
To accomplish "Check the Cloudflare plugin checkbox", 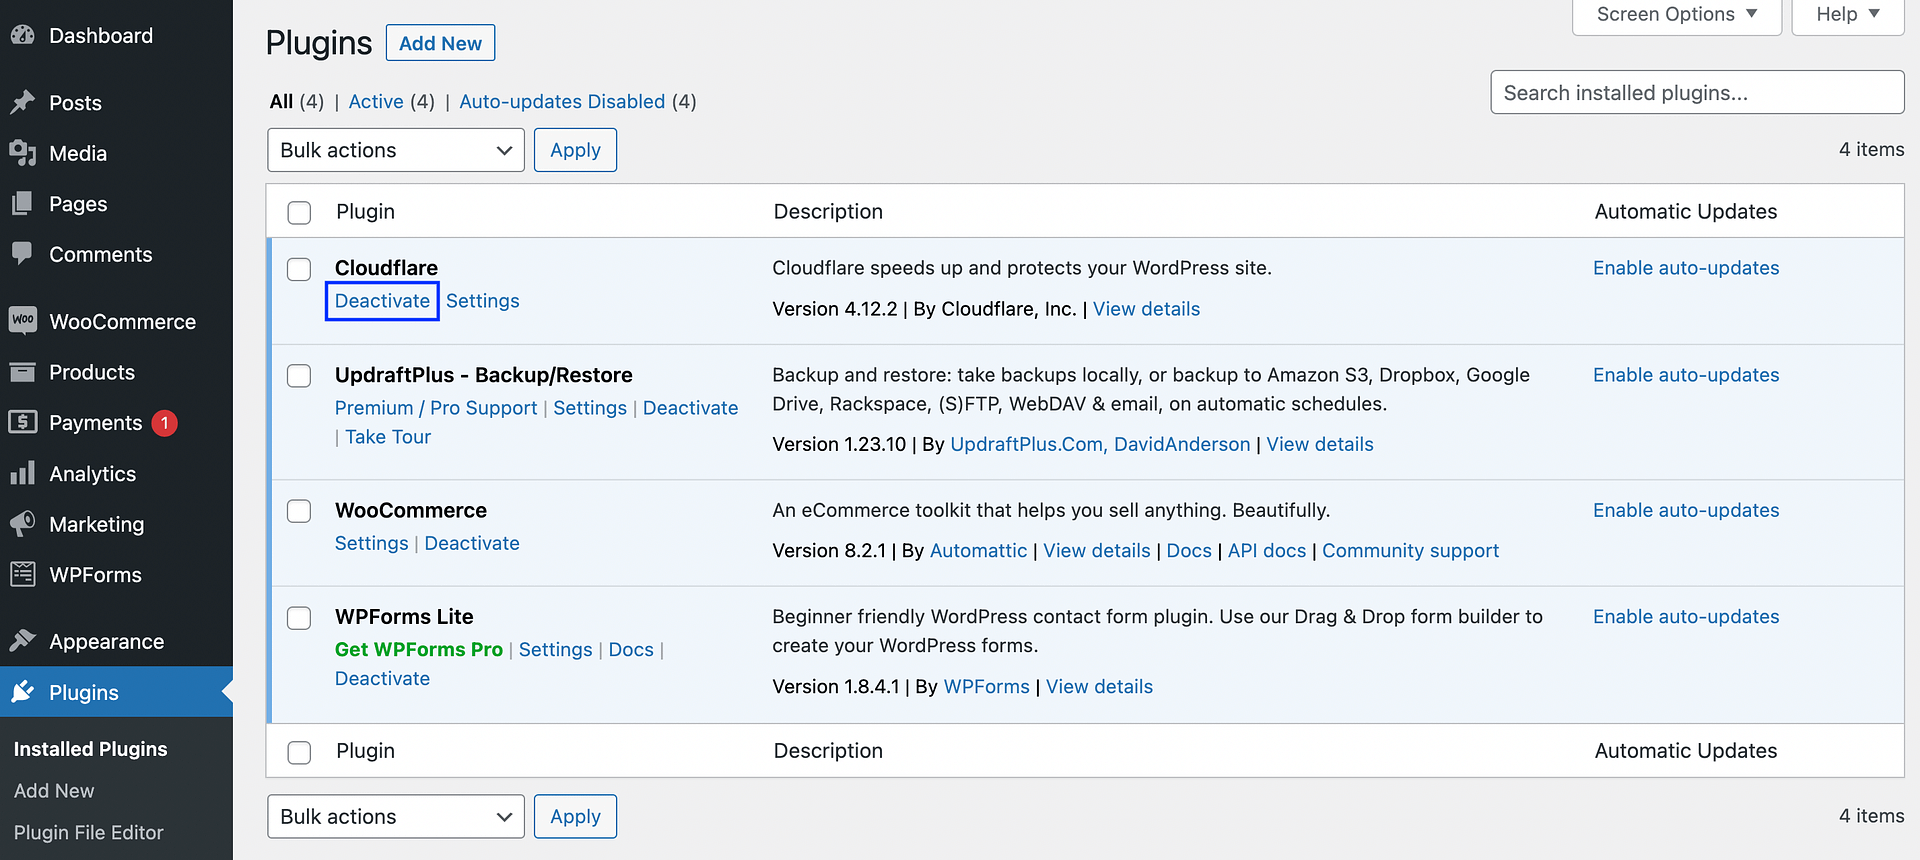I will [x=299, y=269].
